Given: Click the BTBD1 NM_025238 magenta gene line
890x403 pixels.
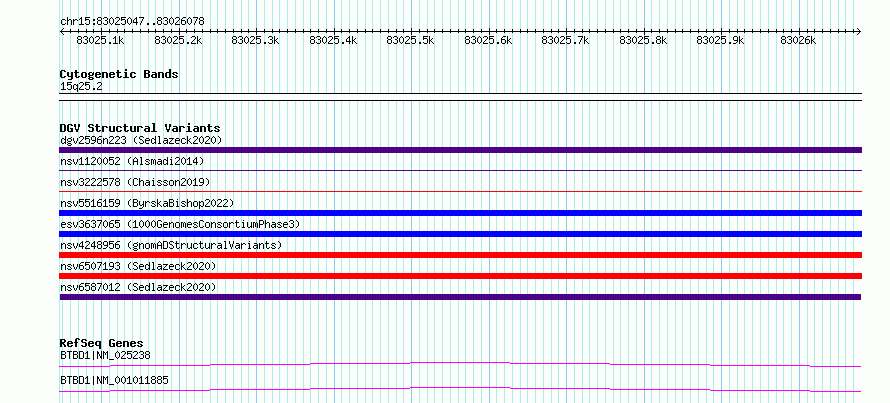Looking at the screenshot, I should (460, 364).
